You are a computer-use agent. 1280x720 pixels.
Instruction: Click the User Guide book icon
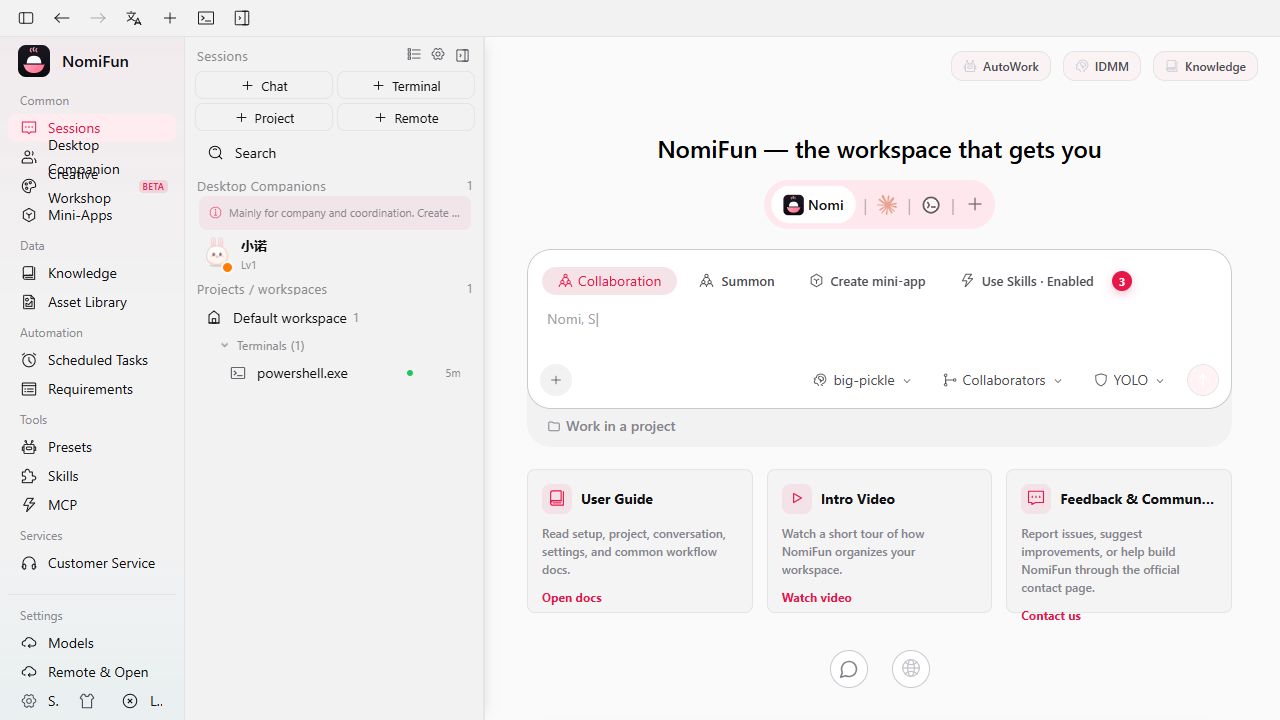(x=557, y=498)
